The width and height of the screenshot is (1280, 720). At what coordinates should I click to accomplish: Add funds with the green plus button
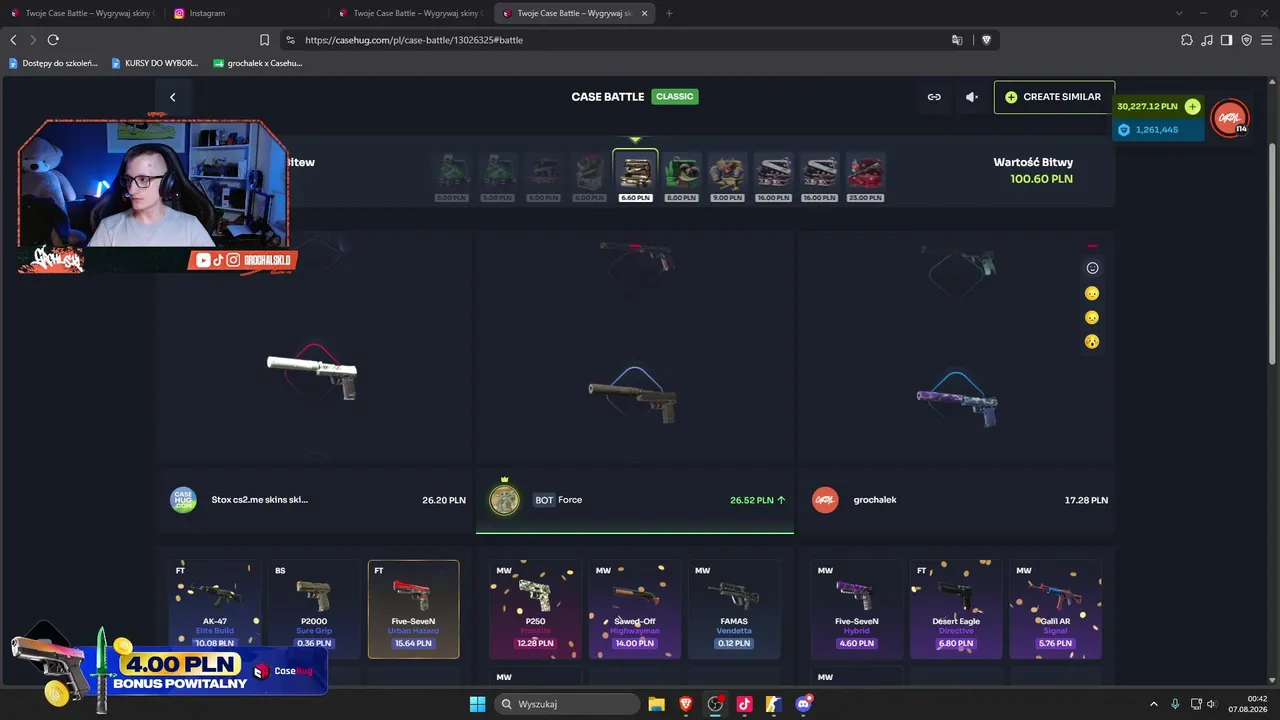coord(1192,106)
